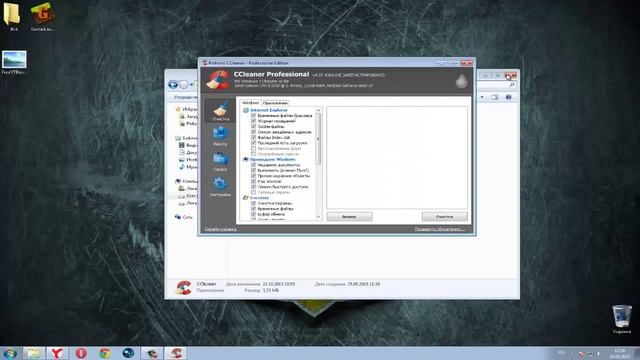Launch Google Chrome from the taskbar

104,353
